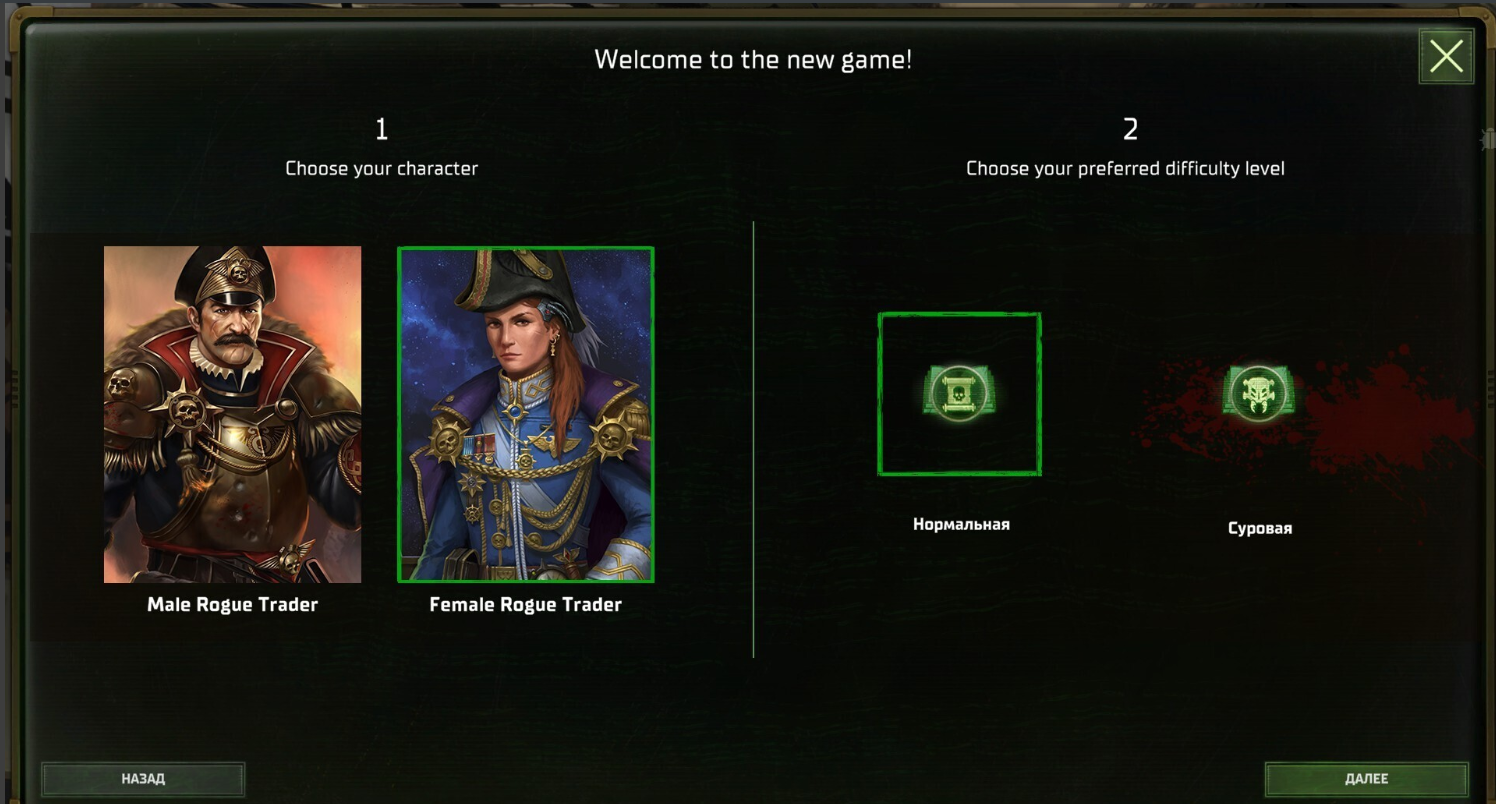Close the new game dialog with X
This screenshot has height=804, width=1496.
point(1446,57)
